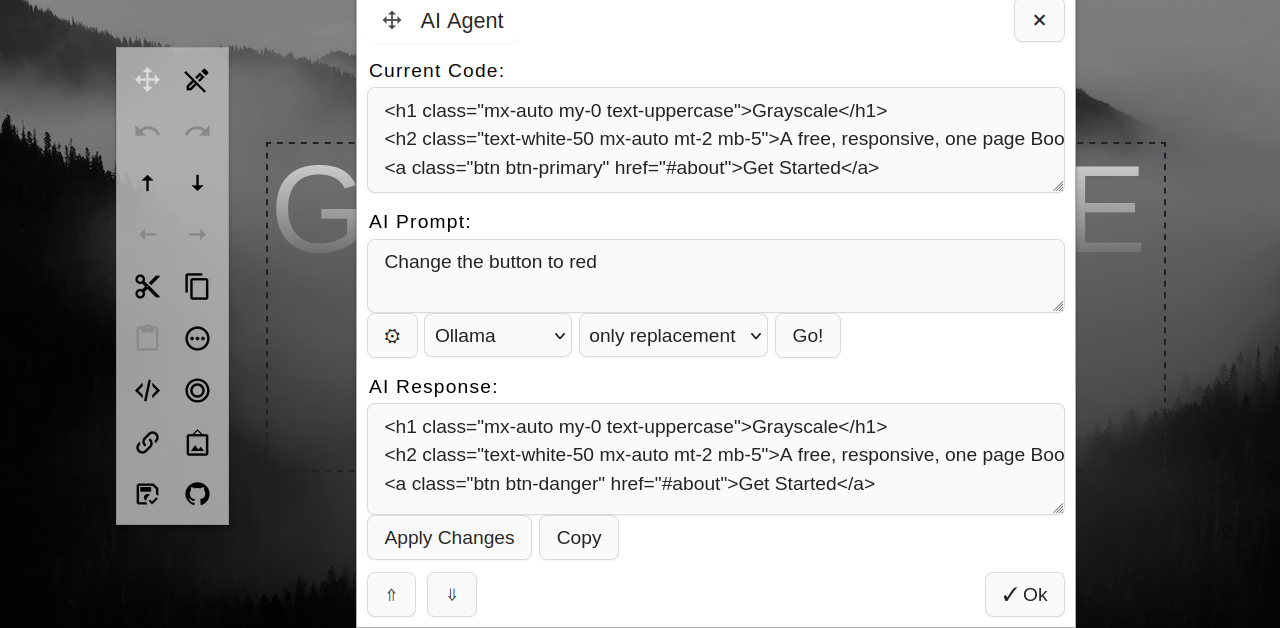Open the Ollama model dropdown
1280x628 pixels.
click(x=497, y=335)
